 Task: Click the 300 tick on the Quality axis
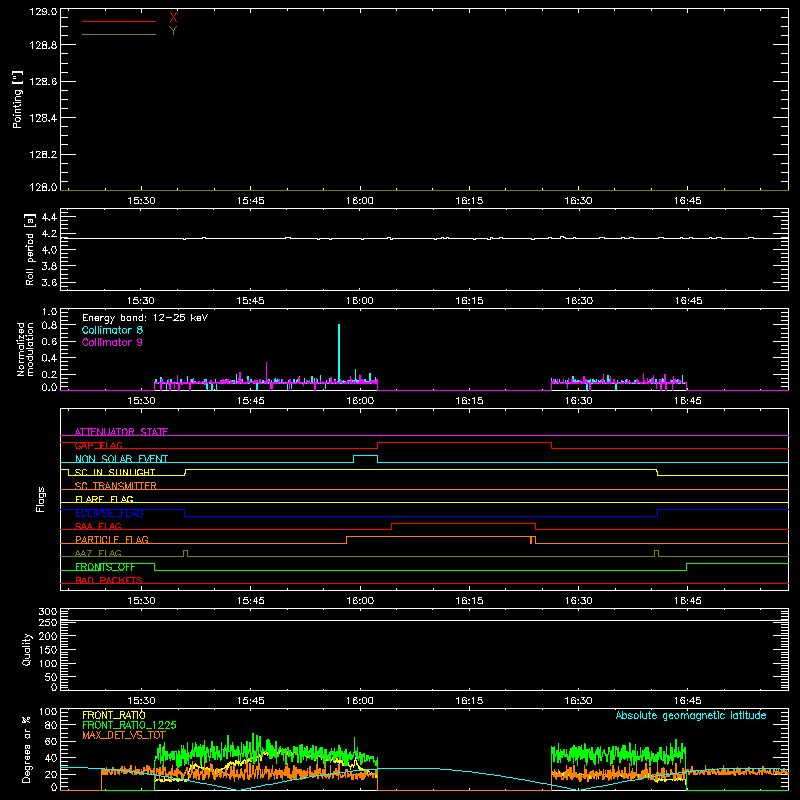pyautogui.click(x=48, y=612)
